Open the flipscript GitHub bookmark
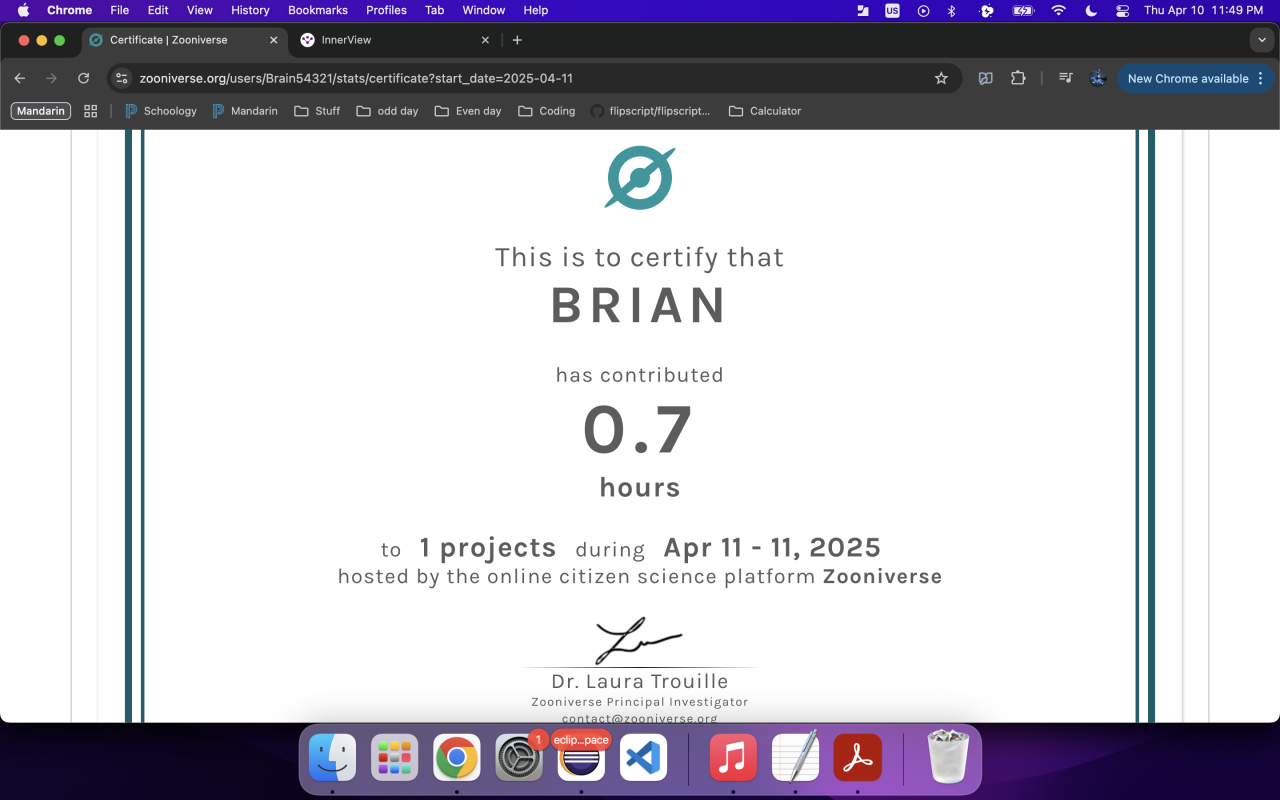Viewport: 1280px width, 800px height. tap(650, 111)
